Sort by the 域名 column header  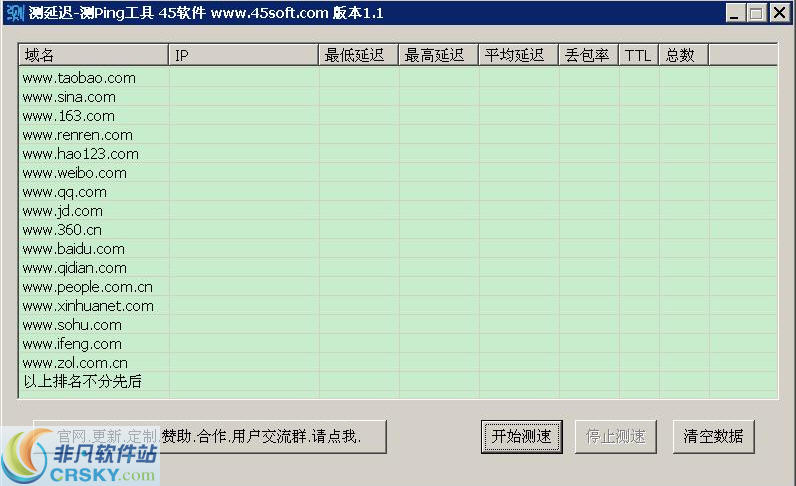click(x=93, y=55)
